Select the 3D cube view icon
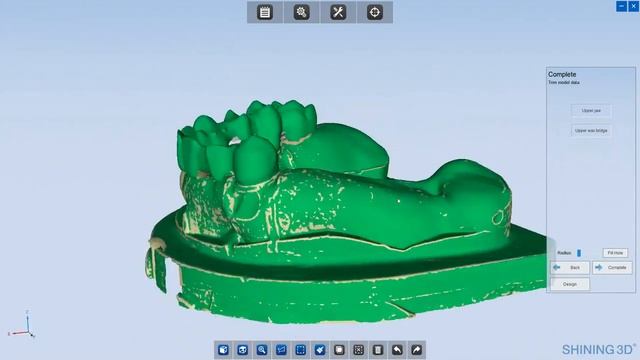 pyautogui.click(x=223, y=350)
